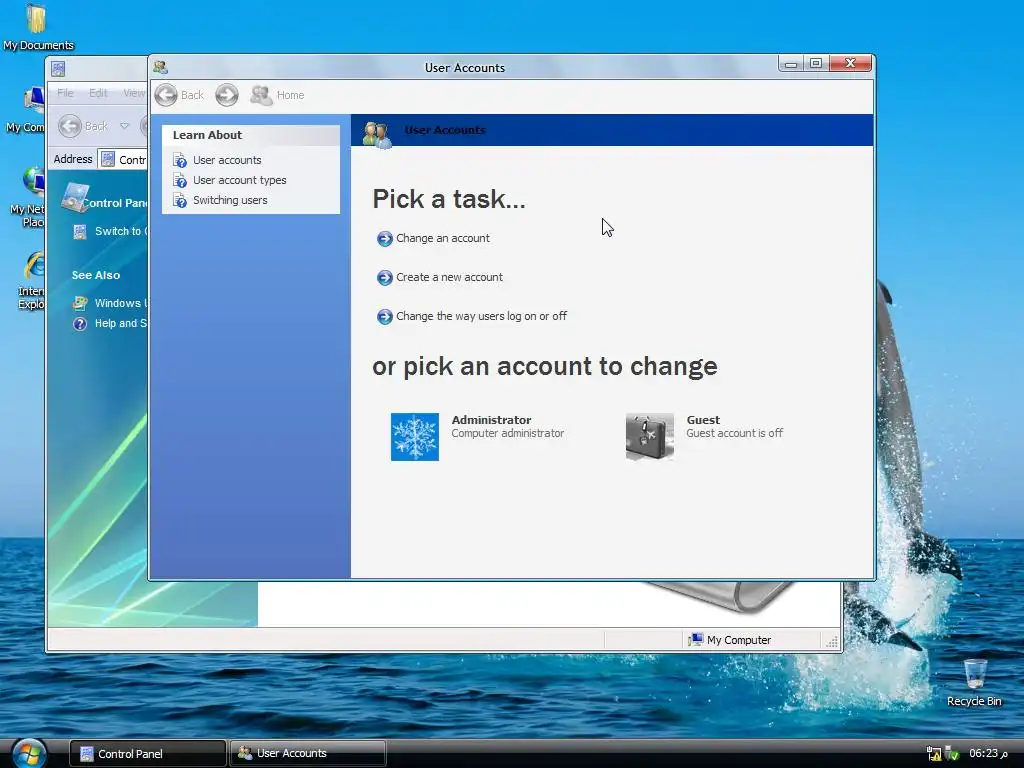The width and height of the screenshot is (1024, 768).
Task: Click the Administrator snowflake picture
Action: 415,437
